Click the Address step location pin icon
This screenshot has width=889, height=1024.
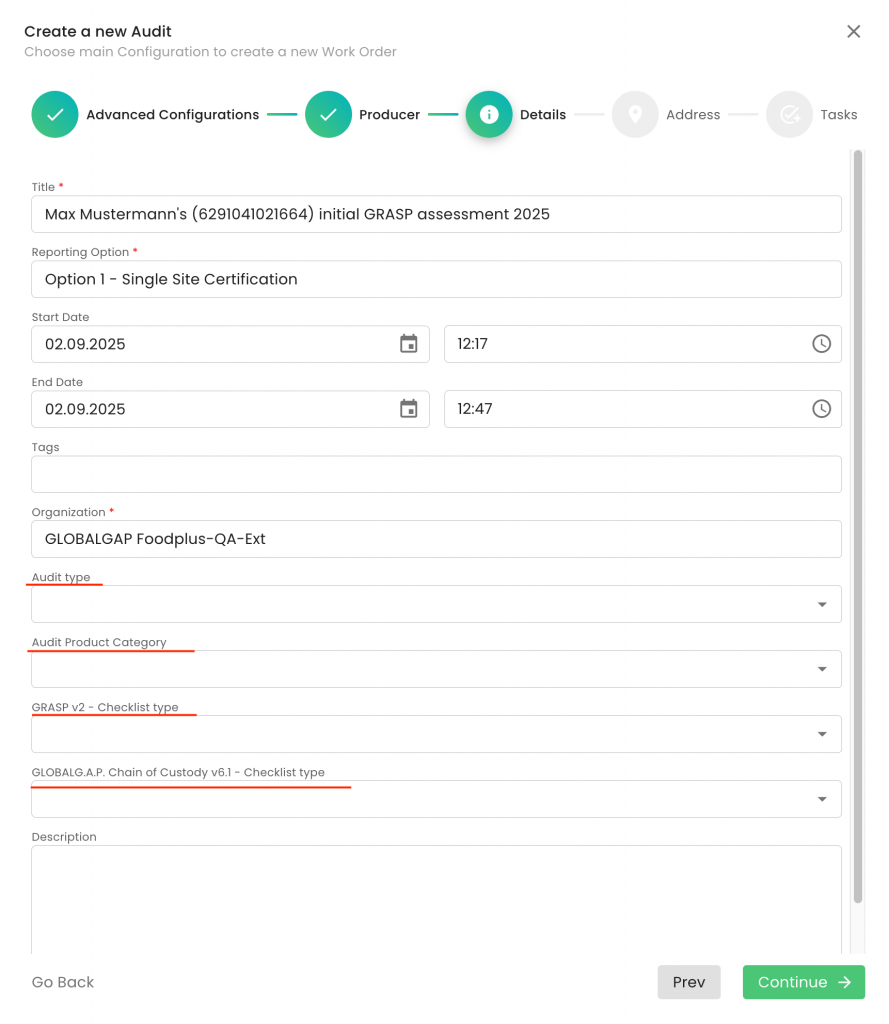634,115
